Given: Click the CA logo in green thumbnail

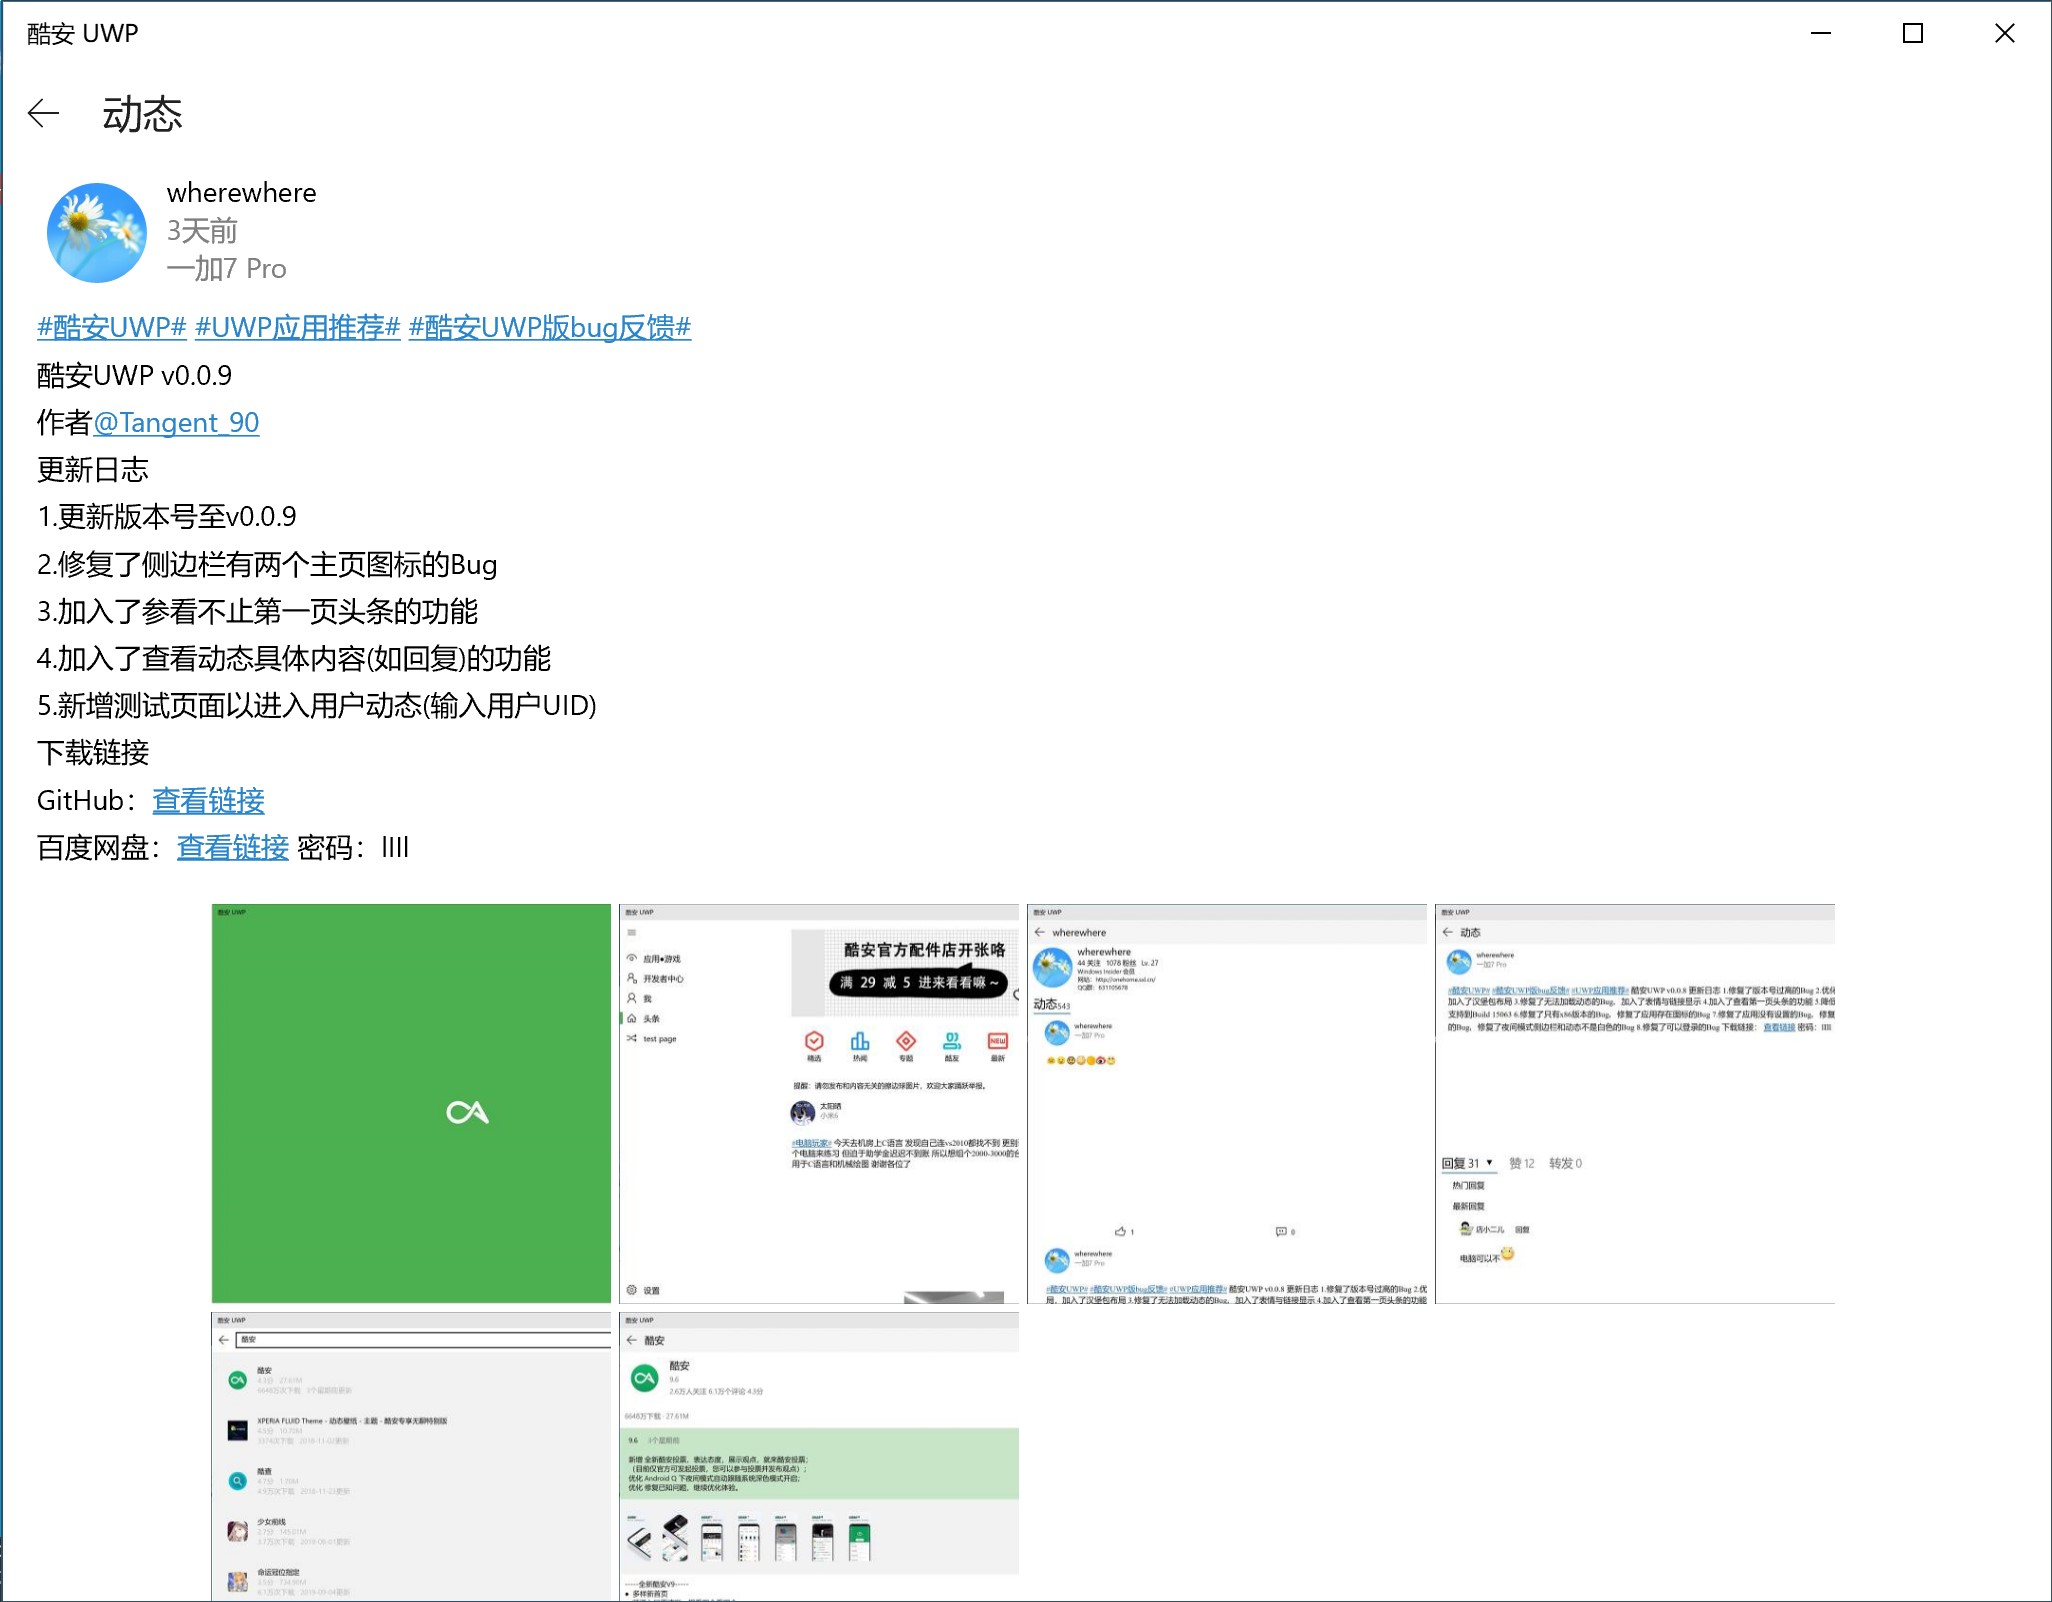Looking at the screenshot, I should (467, 1112).
